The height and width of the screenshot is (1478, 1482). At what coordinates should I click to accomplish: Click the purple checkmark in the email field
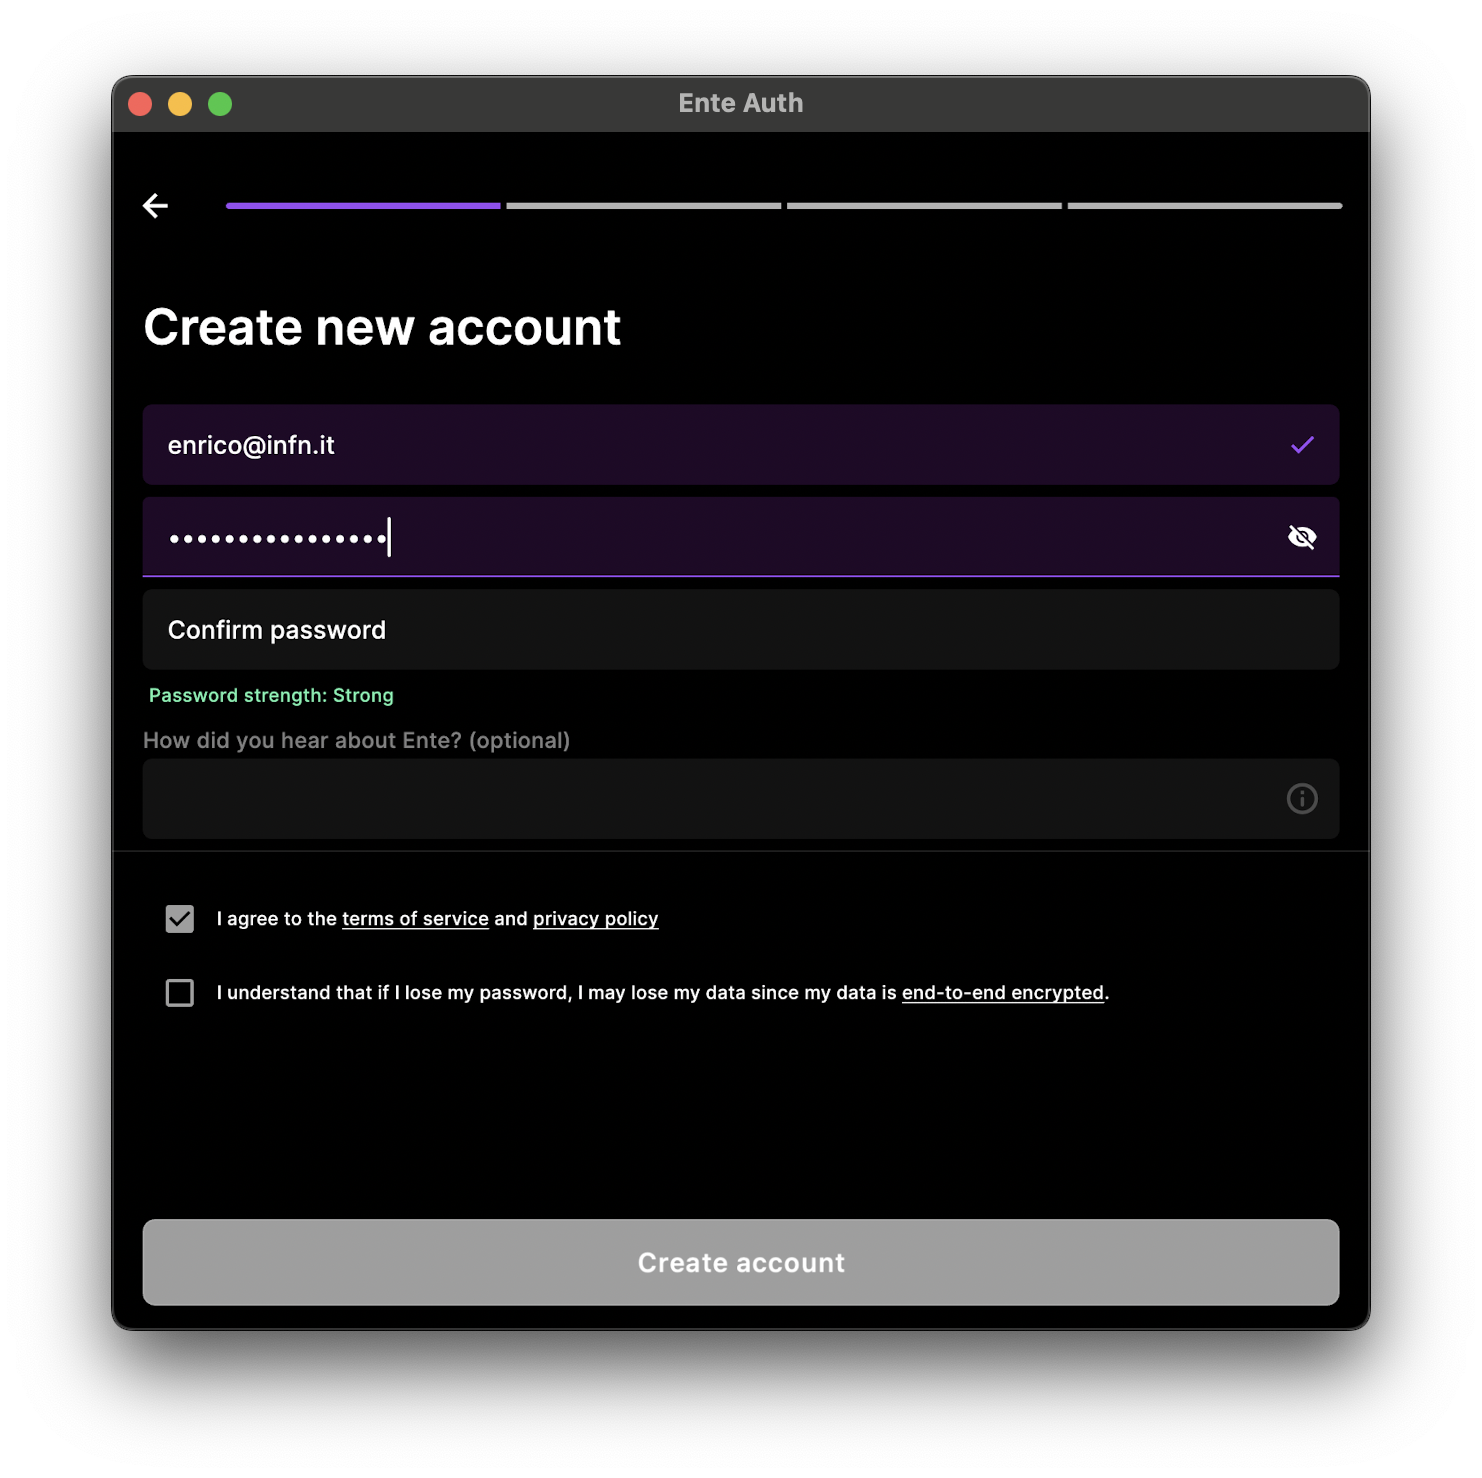1301,445
